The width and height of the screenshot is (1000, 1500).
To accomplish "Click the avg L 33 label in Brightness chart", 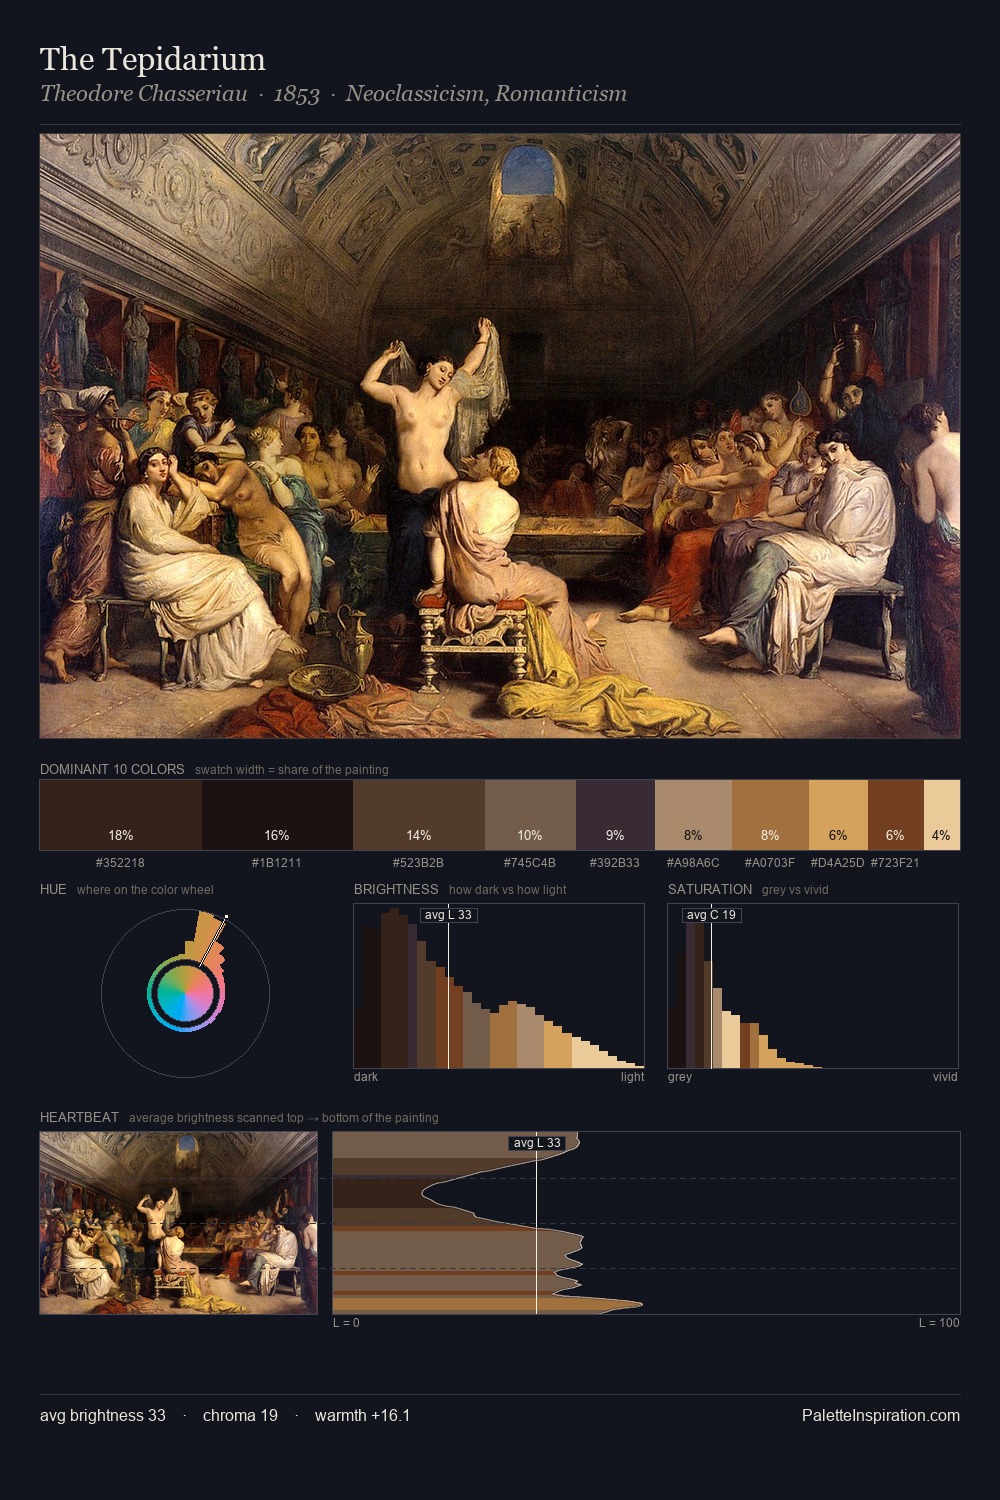I will [x=448, y=915].
